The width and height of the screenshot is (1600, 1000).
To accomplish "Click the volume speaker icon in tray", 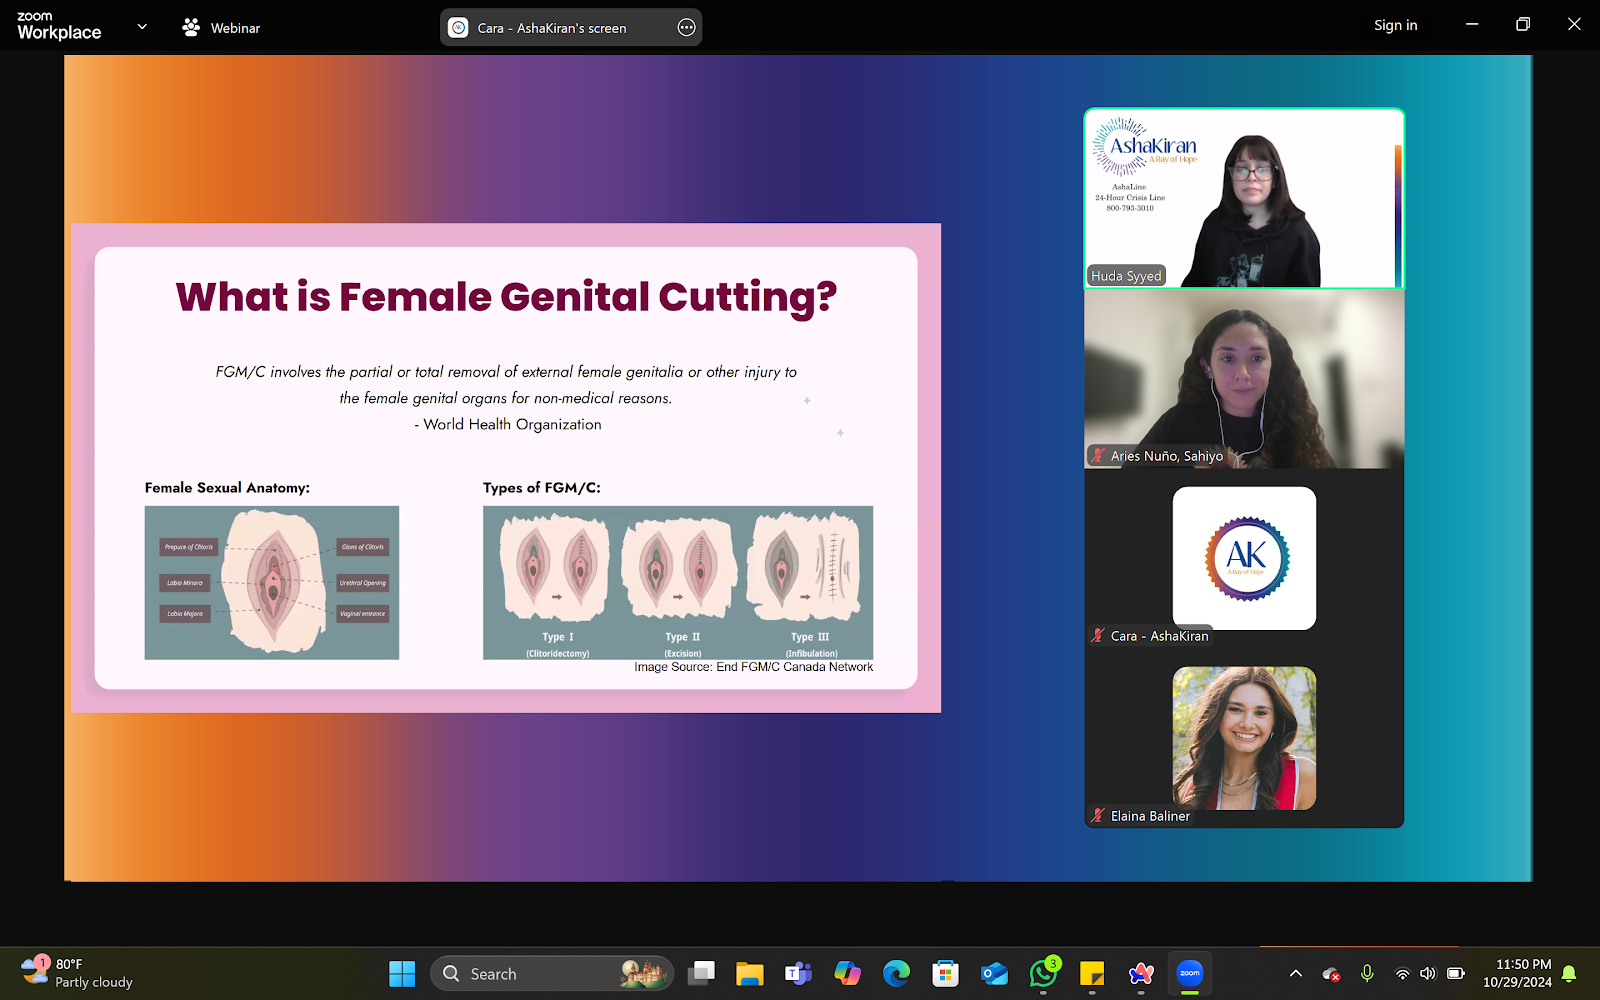I will pos(1427,973).
